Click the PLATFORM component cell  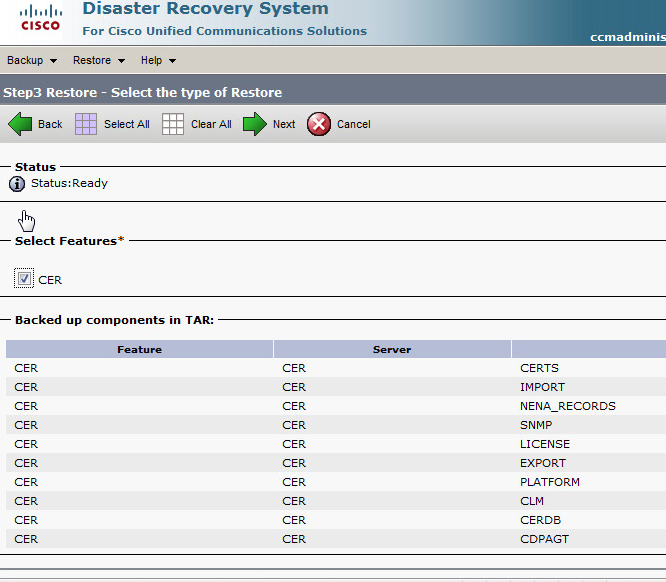coord(550,482)
